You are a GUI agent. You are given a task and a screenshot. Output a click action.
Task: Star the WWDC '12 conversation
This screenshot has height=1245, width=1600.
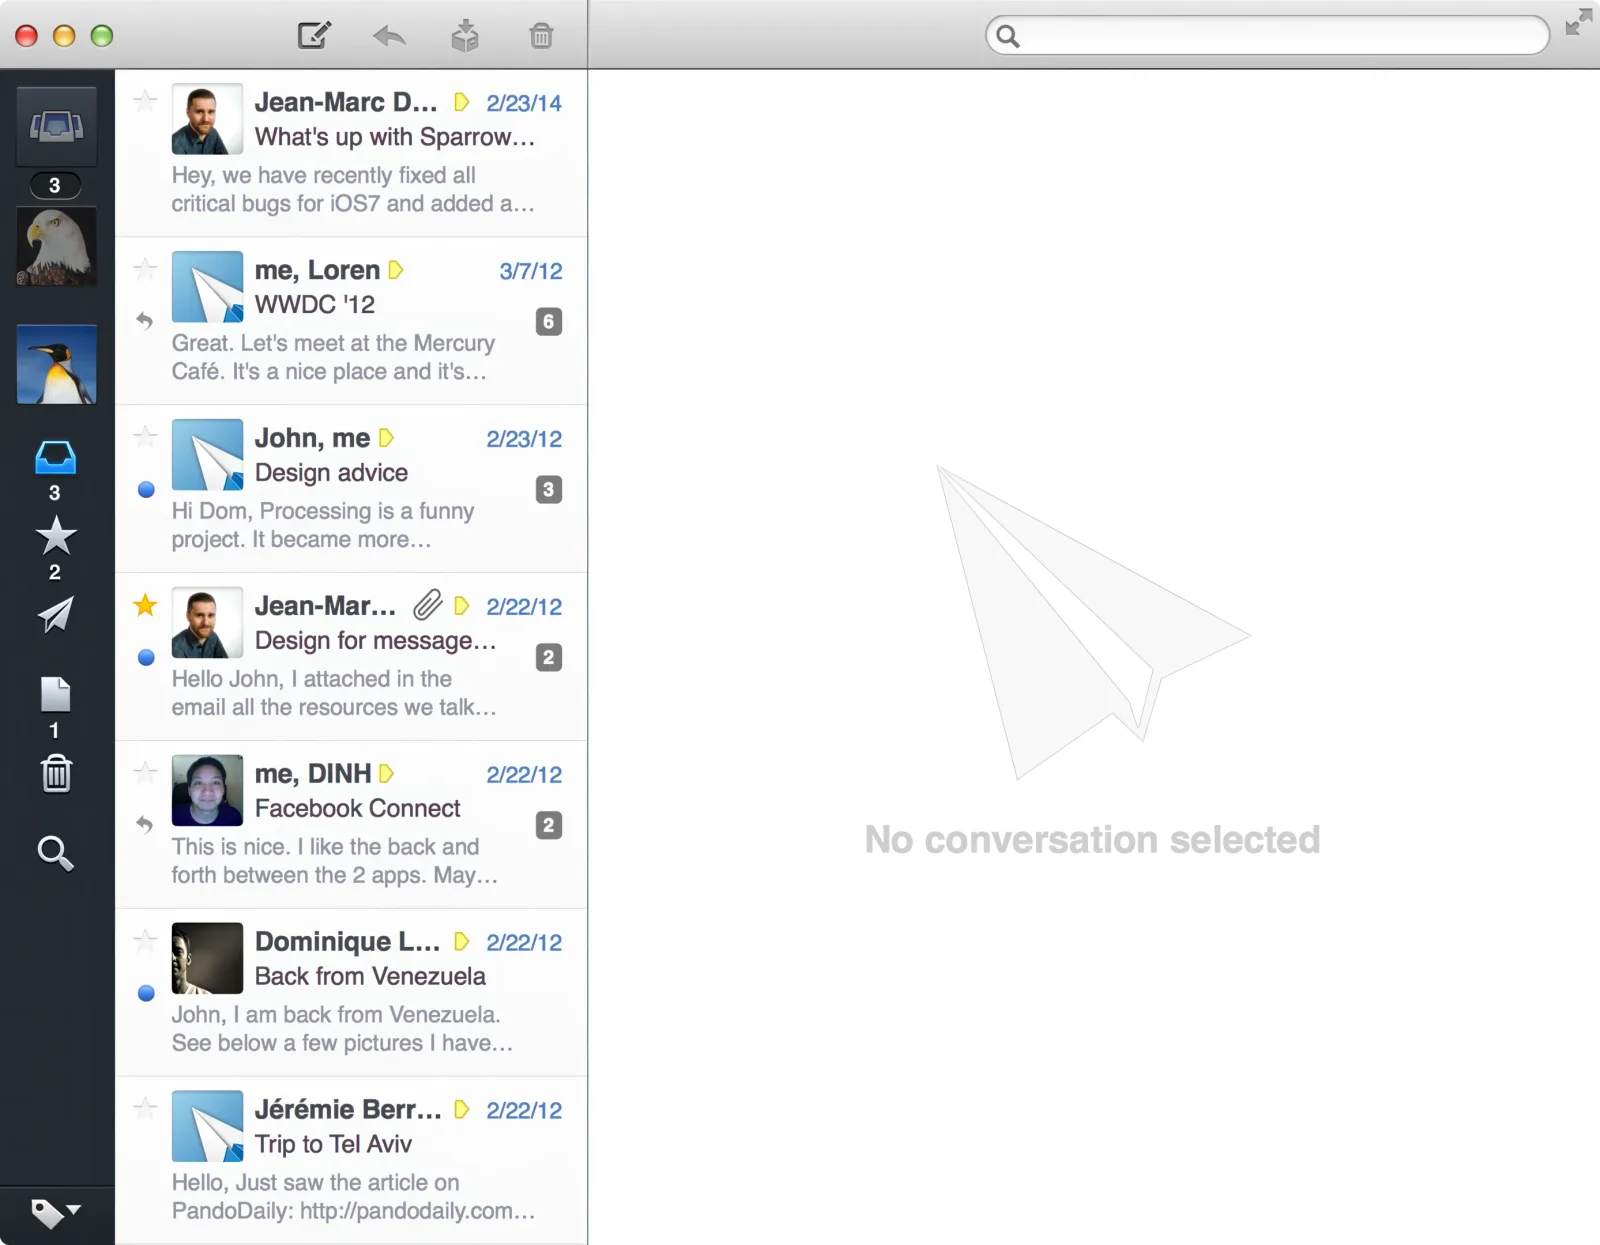pyautogui.click(x=145, y=268)
